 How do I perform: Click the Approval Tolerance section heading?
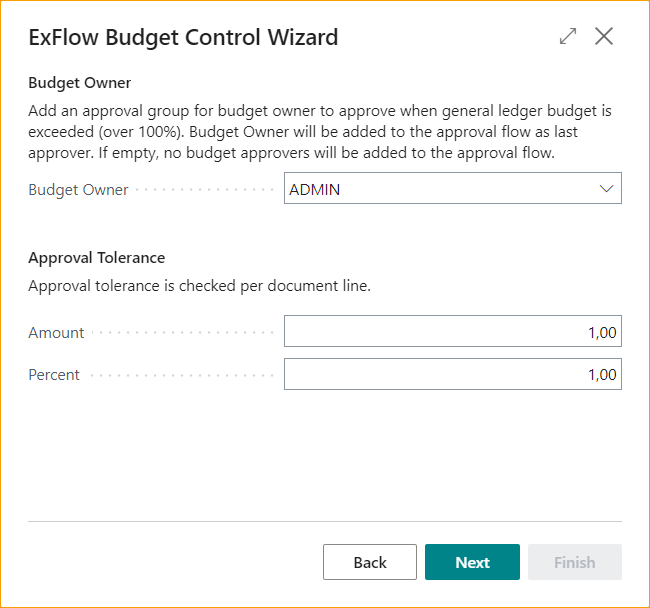[97, 258]
